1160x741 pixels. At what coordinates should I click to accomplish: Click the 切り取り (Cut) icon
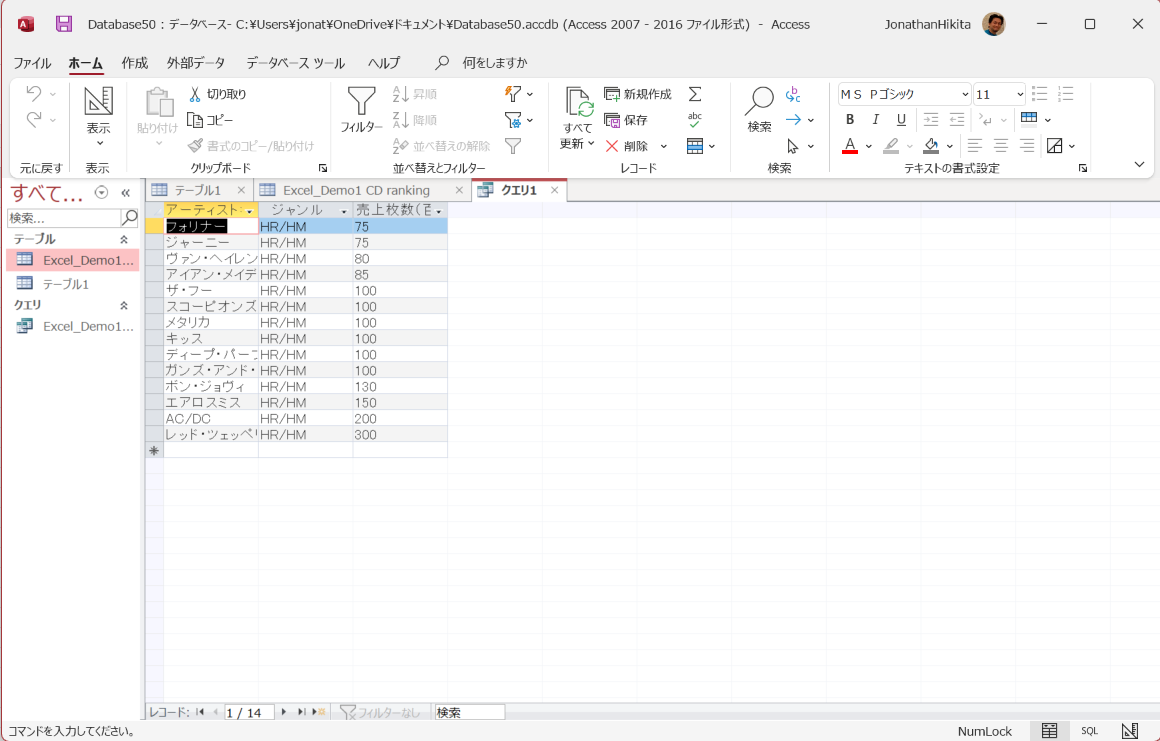(194, 95)
